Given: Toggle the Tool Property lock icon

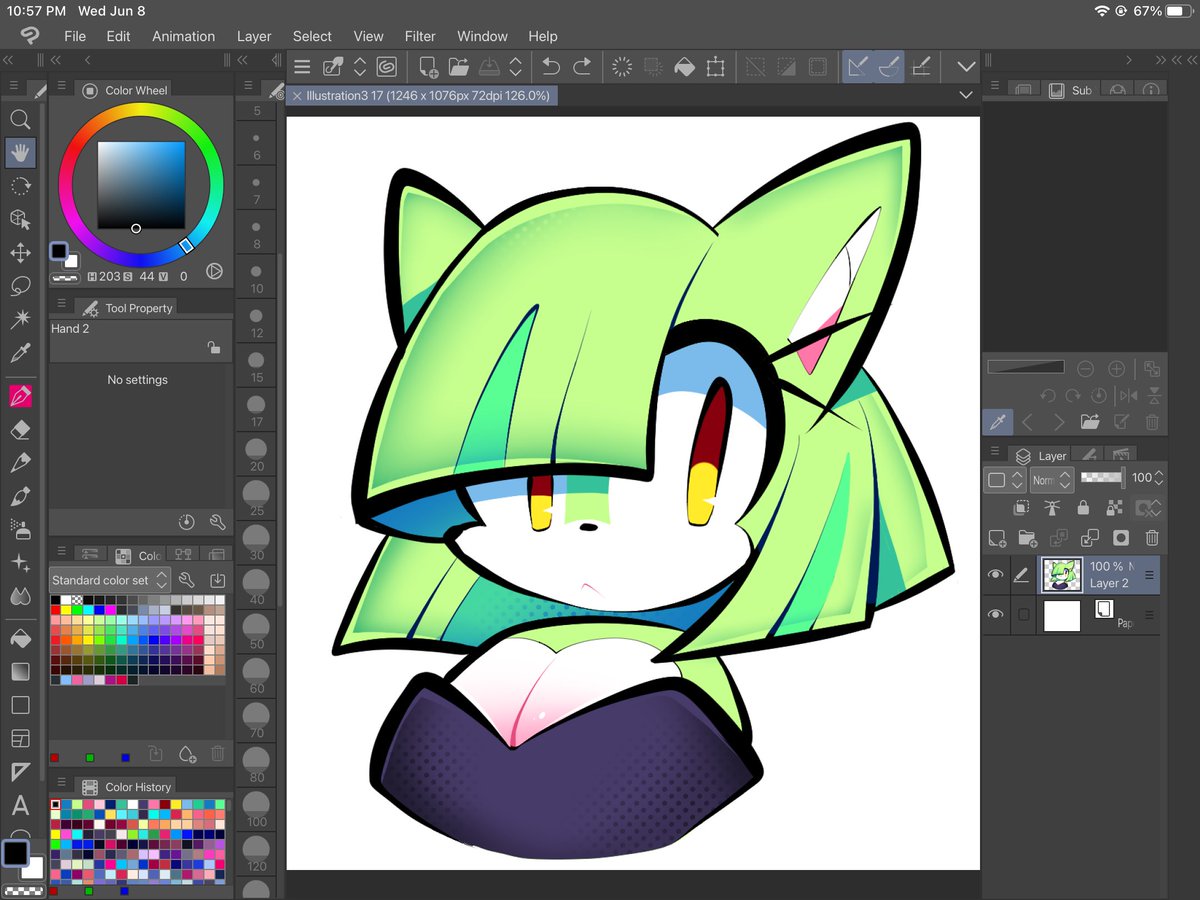Looking at the screenshot, I should click(x=214, y=347).
